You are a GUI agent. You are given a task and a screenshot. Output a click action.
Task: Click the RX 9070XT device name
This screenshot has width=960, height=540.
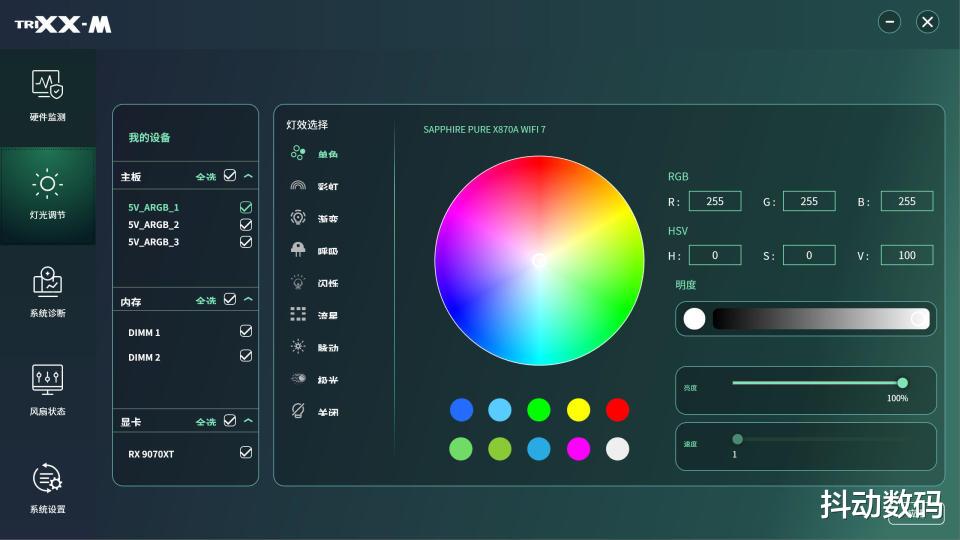[151, 454]
